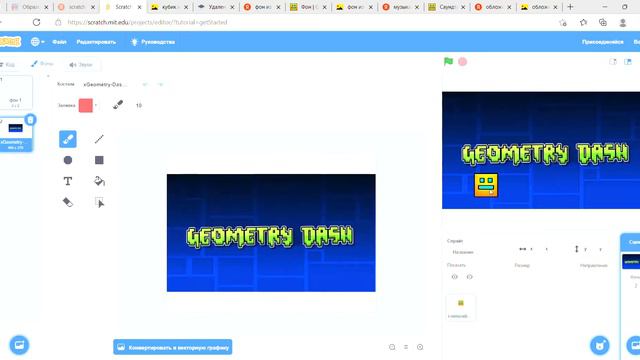This screenshot has width=640, height=360.
Task: Select the фон 1 backdrop thumbnail
Action: click(16, 92)
